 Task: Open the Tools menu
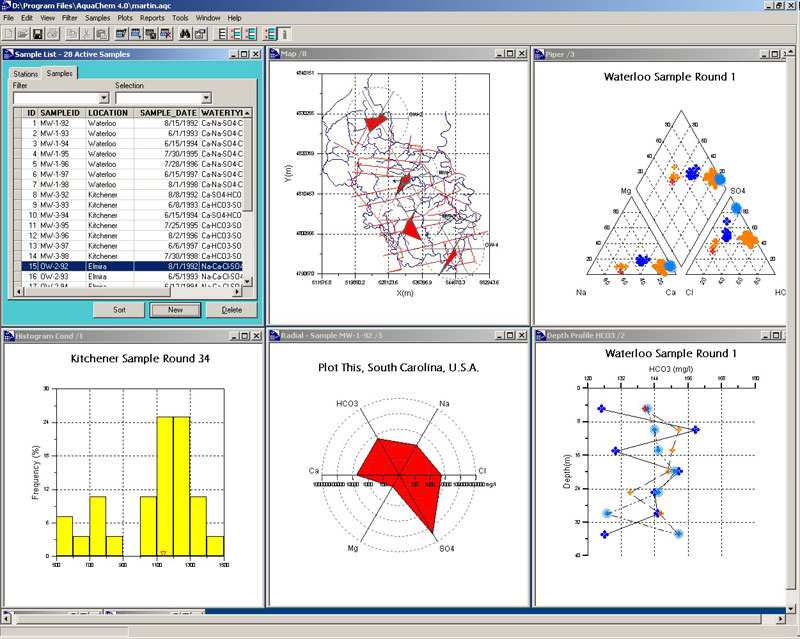coord(180,17)
